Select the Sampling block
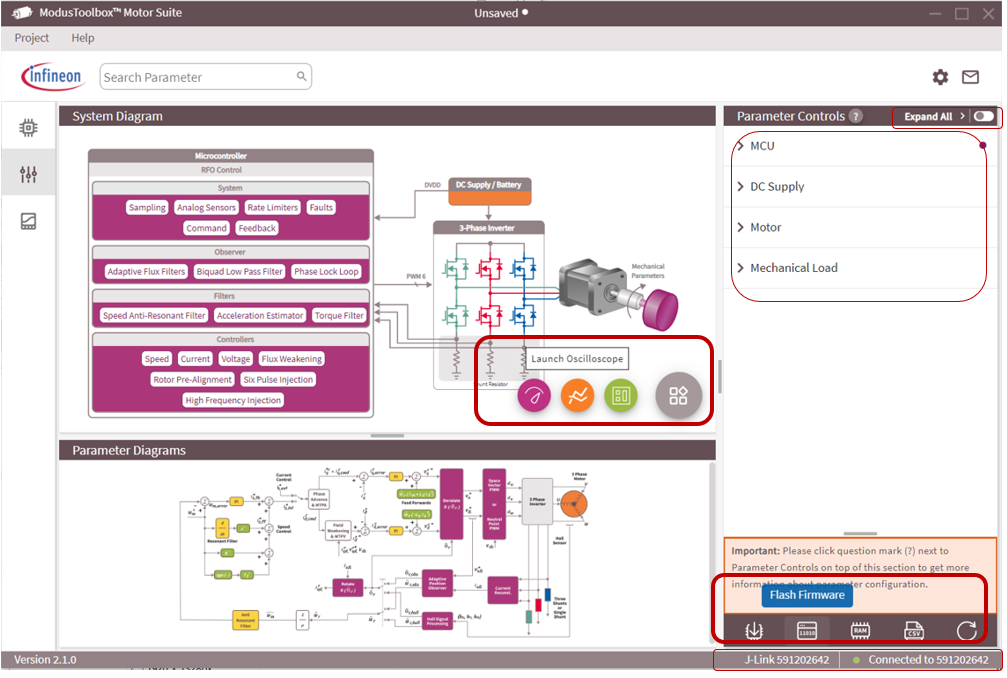 (147, 207)
